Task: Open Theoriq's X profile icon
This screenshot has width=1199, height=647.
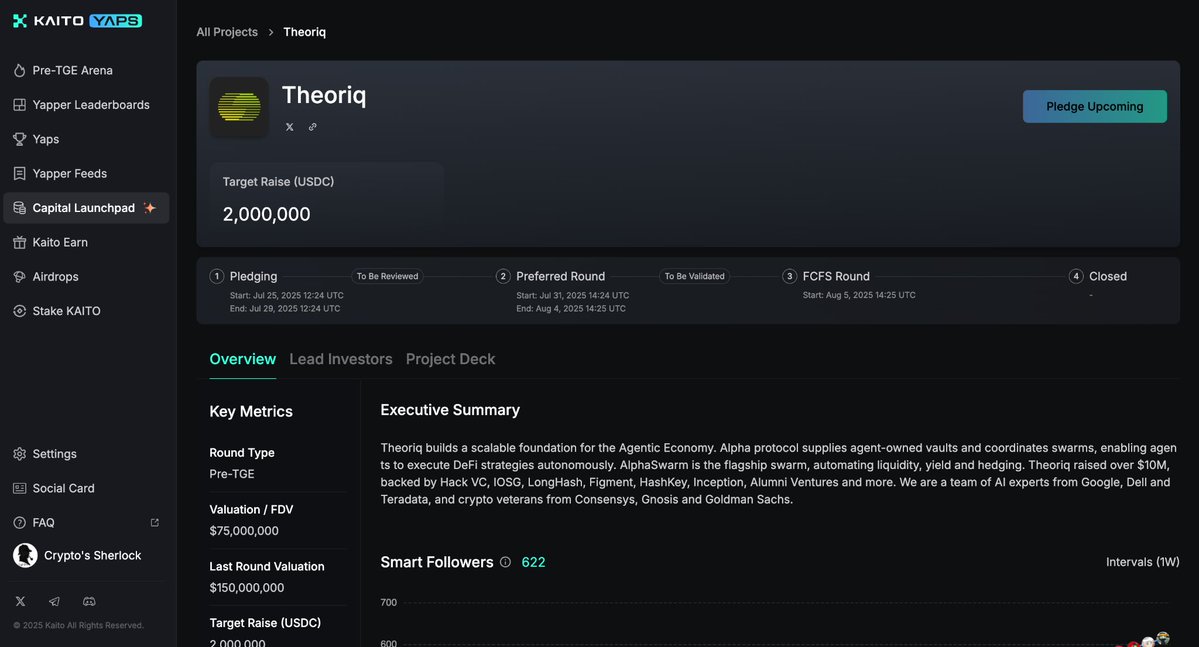Action: 290,127
